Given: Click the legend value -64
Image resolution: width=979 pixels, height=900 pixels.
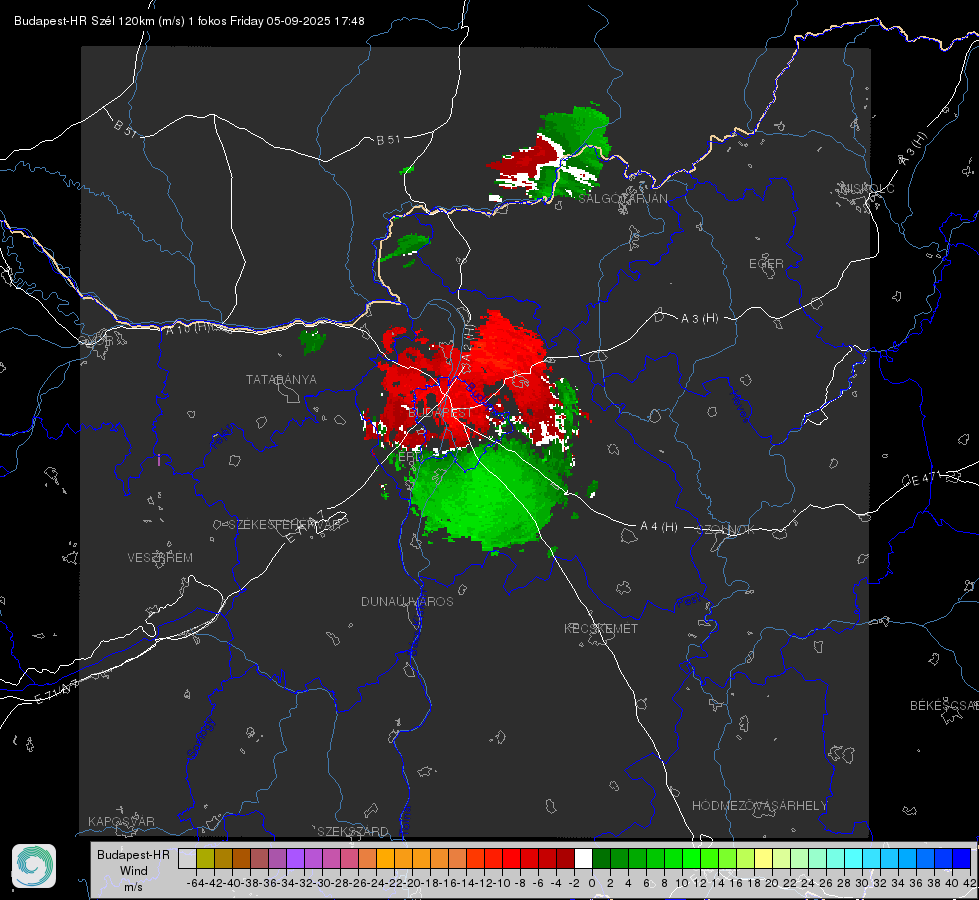Looking at the screenshot, I should click(x=195, y=883).
